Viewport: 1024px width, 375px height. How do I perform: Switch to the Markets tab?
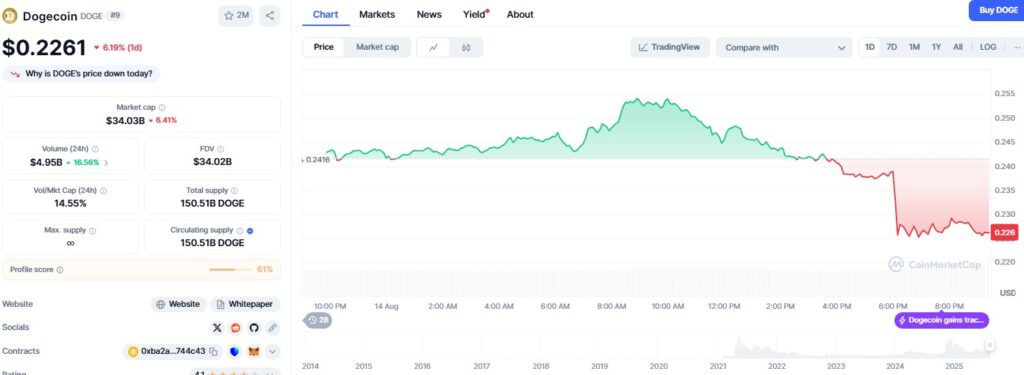click(377, 14)
